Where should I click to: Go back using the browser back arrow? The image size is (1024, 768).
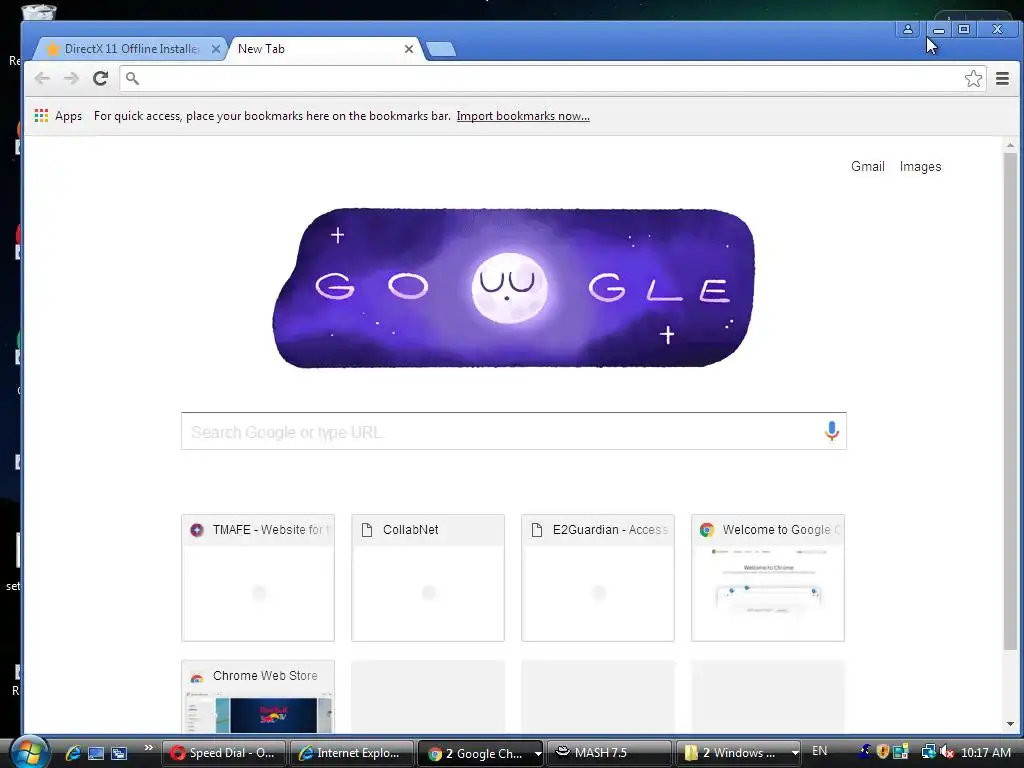pos(42,78)
